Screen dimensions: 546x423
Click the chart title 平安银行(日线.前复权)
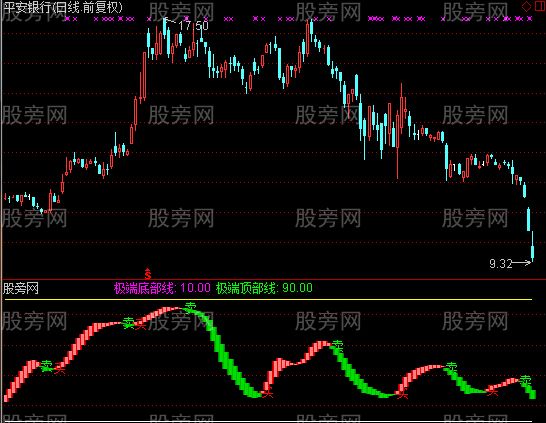[x=63, y=7]
